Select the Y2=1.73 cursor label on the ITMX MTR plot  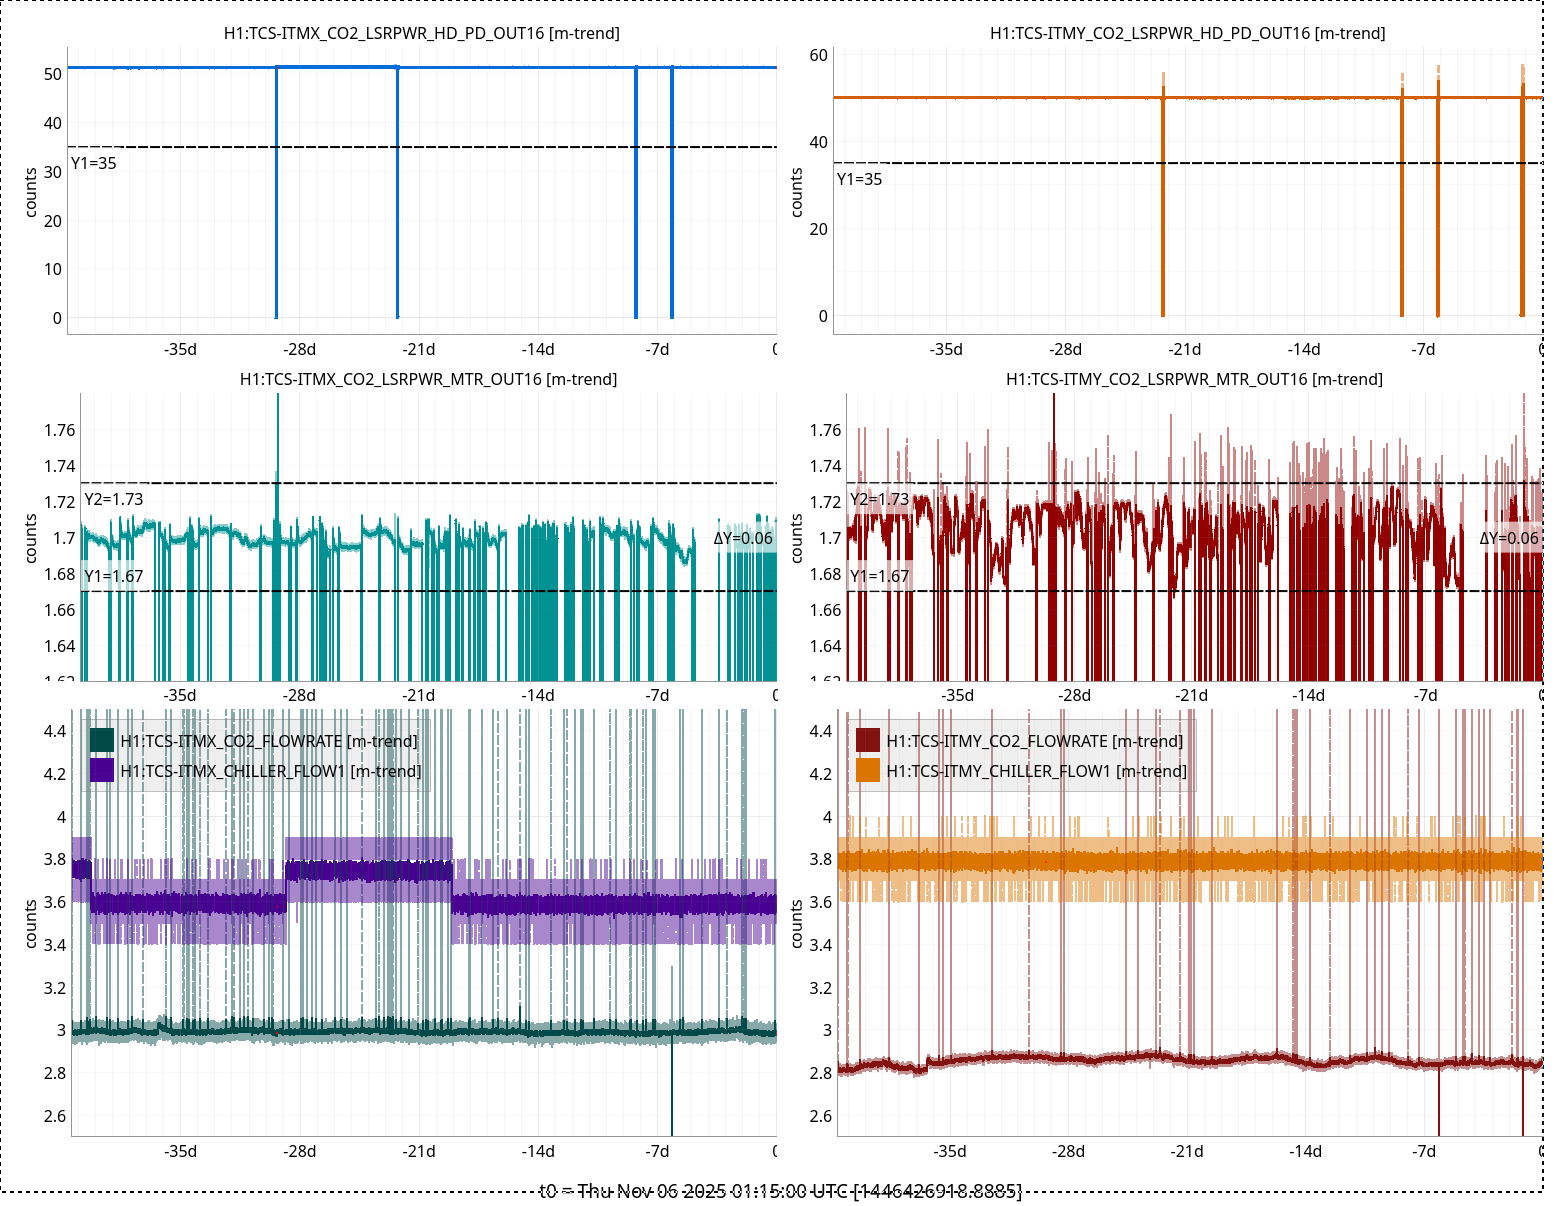[x=113, y=499]
